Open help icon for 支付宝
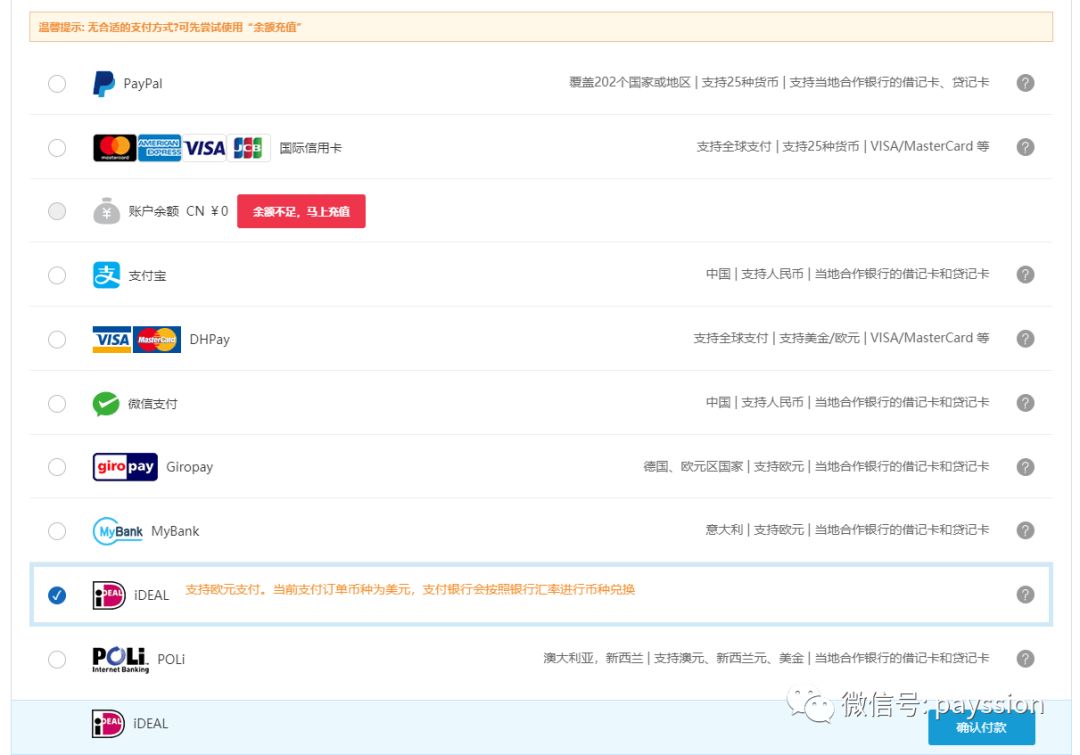The image size is (1080, 755). [x=1025, y=274]
